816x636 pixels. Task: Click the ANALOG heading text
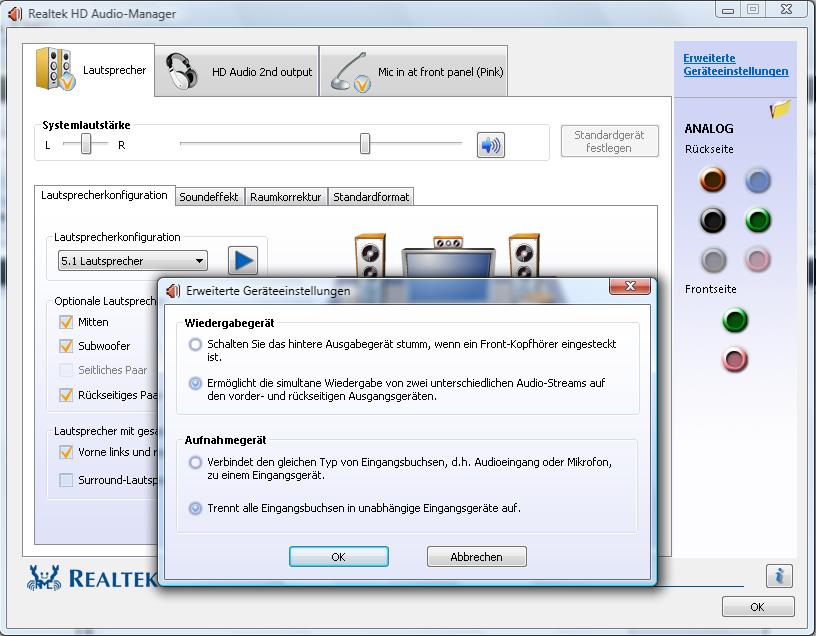point(709,129)
